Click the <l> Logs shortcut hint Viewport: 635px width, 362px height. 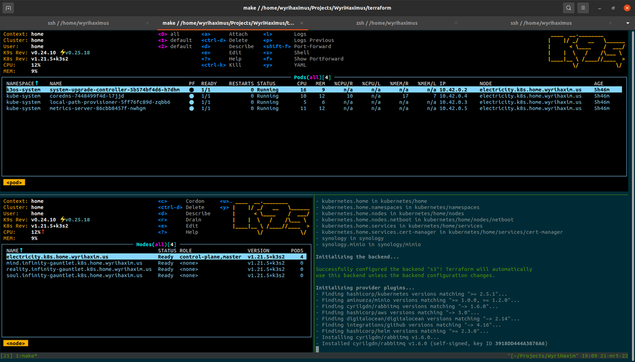click(285, 34)
